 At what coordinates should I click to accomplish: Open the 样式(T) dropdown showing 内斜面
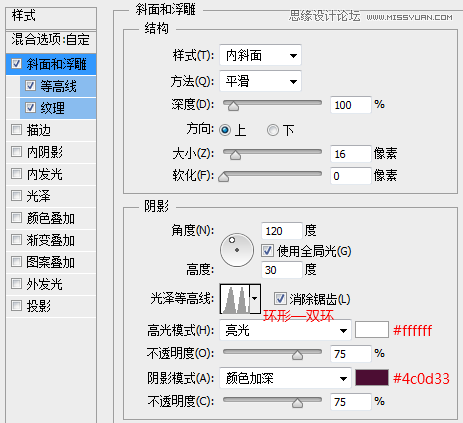click(260, 55)
